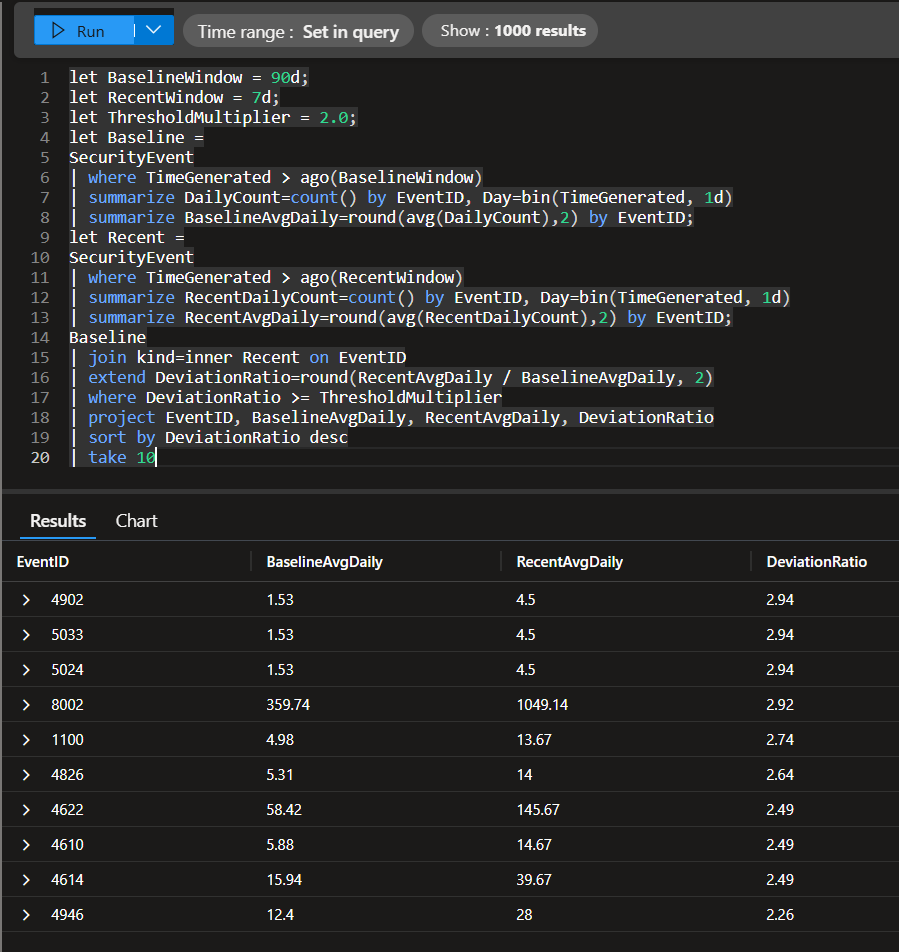Expand the row for EventID 4622

tap(26, 810)
